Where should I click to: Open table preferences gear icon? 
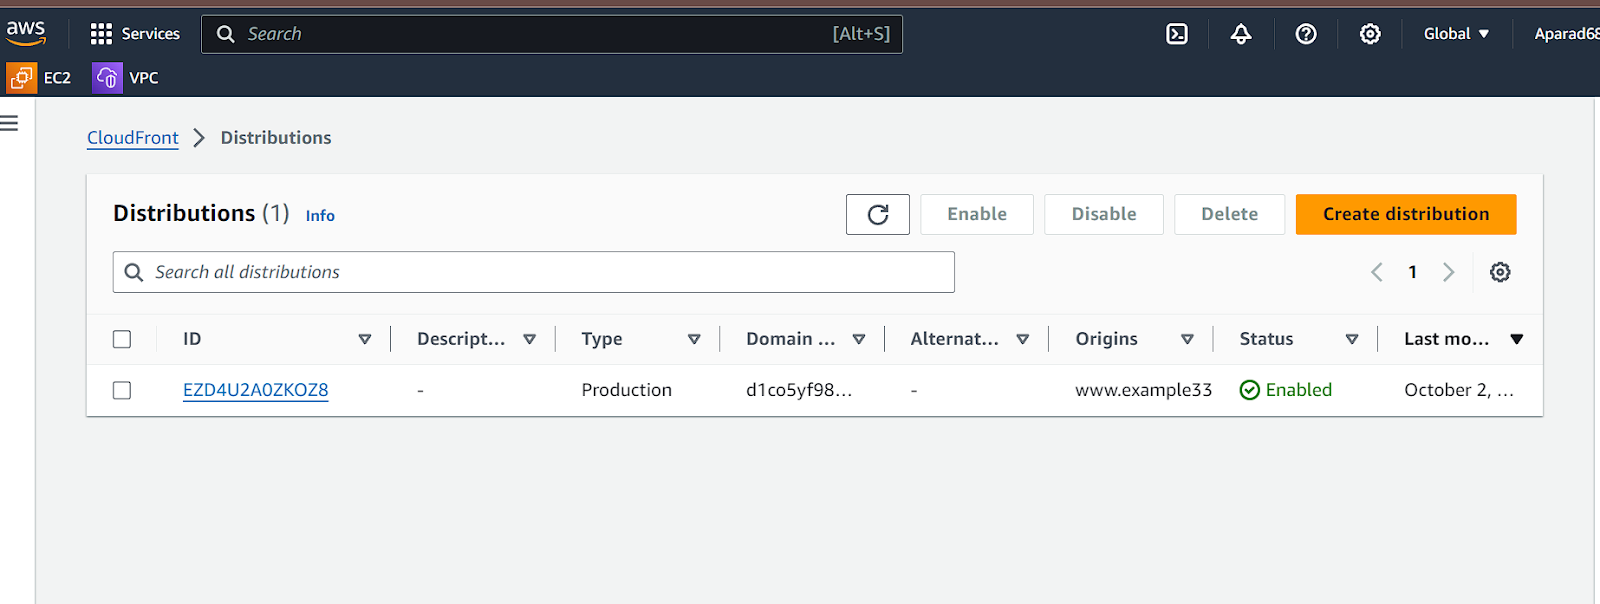(x=1500, y=272)
